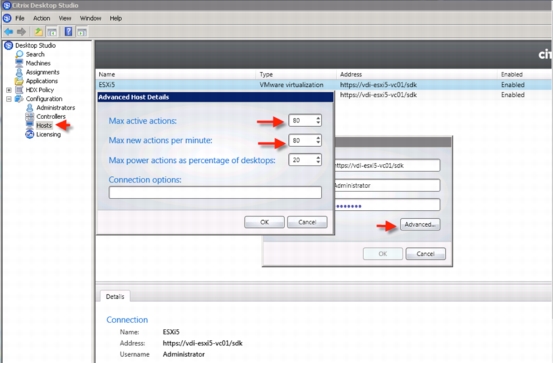Click the Connection heading in Details
Viewport: 554px width, 365px height.
pyautogui.click(x=127, y=320)
